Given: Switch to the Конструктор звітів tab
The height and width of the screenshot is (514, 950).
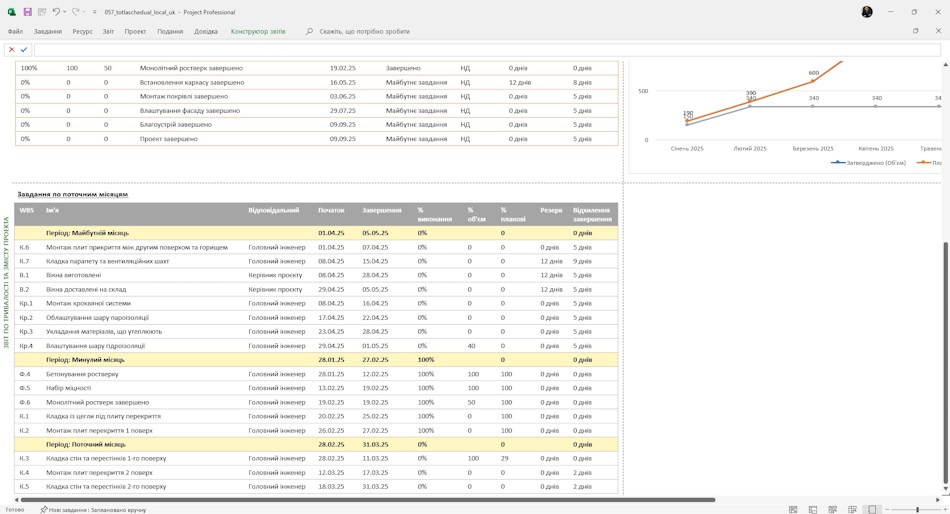Looking at the screenshot, I should (x=258, y=32).
